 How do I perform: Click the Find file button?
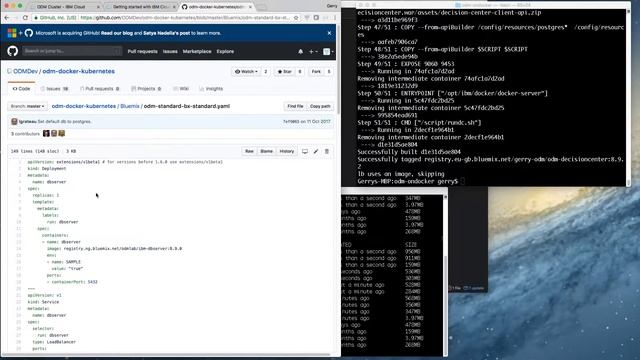pyautogui.click(x=295, y=107)
